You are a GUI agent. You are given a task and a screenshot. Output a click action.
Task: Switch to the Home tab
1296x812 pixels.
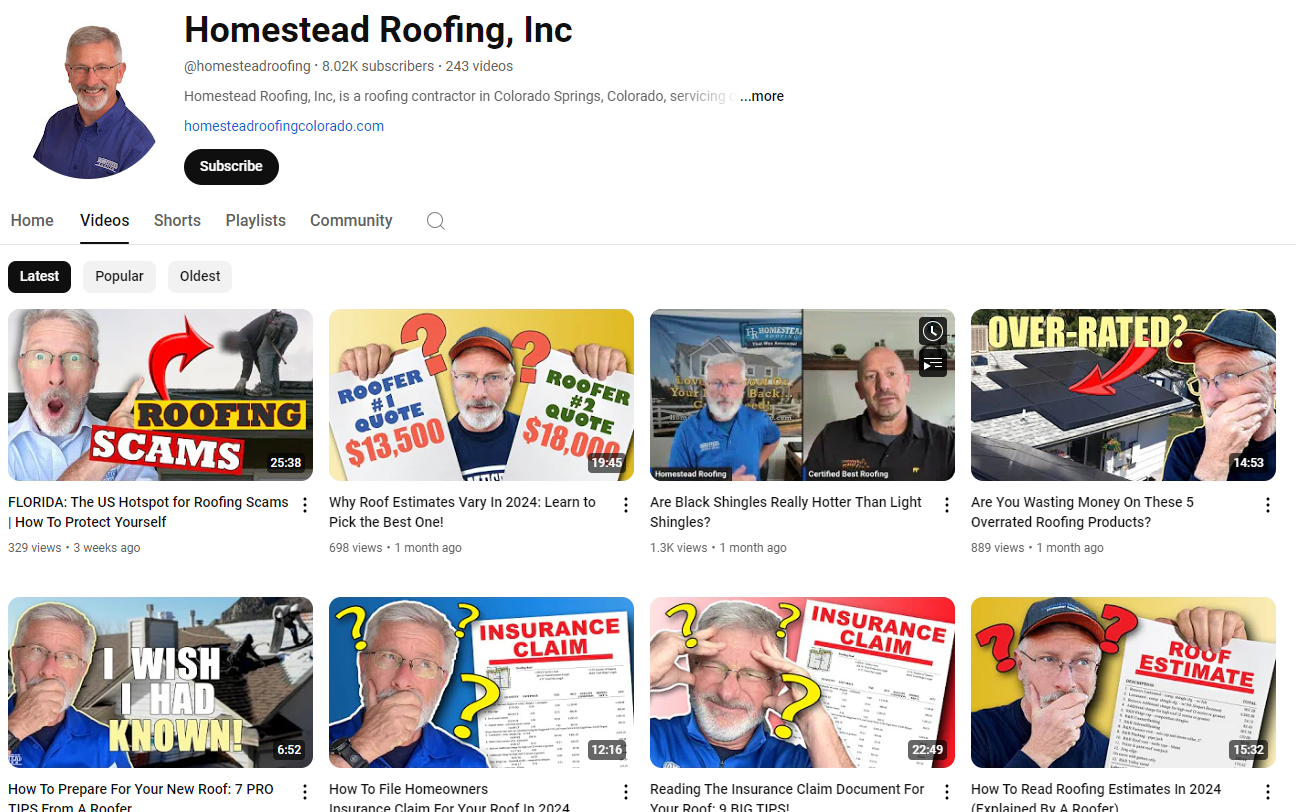[x=32, y=221]
